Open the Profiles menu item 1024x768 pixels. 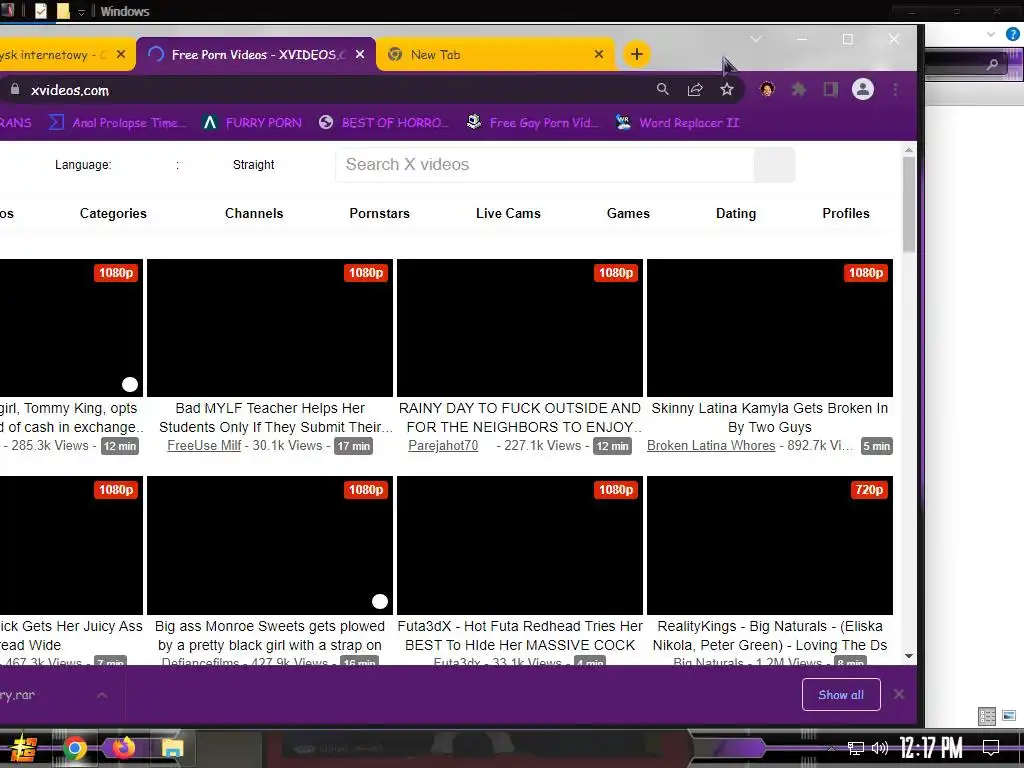click(846, 214)
